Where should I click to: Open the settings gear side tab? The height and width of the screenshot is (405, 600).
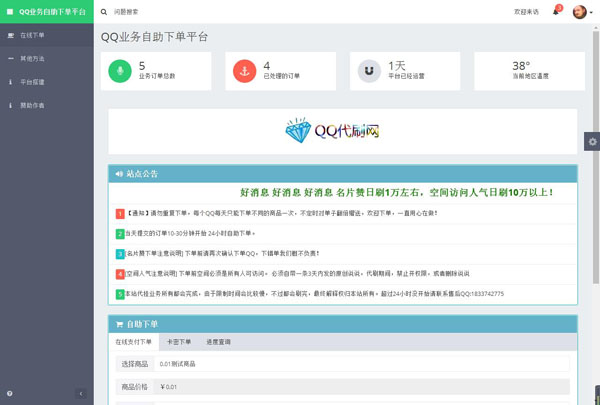coord(592,142)
